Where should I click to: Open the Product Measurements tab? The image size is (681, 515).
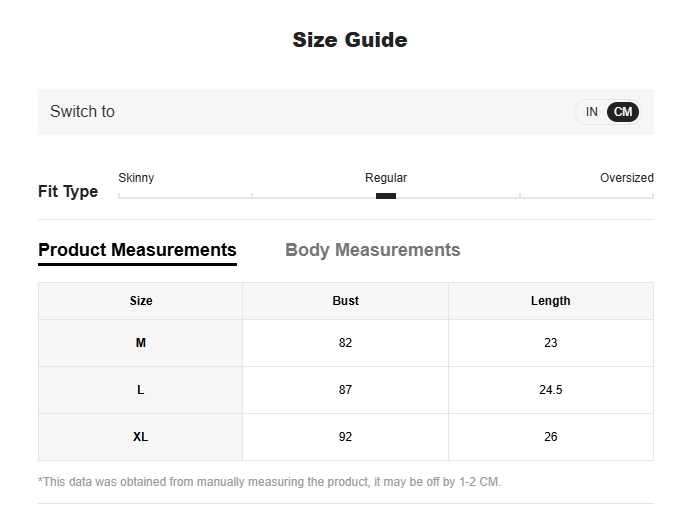point(137,250)
